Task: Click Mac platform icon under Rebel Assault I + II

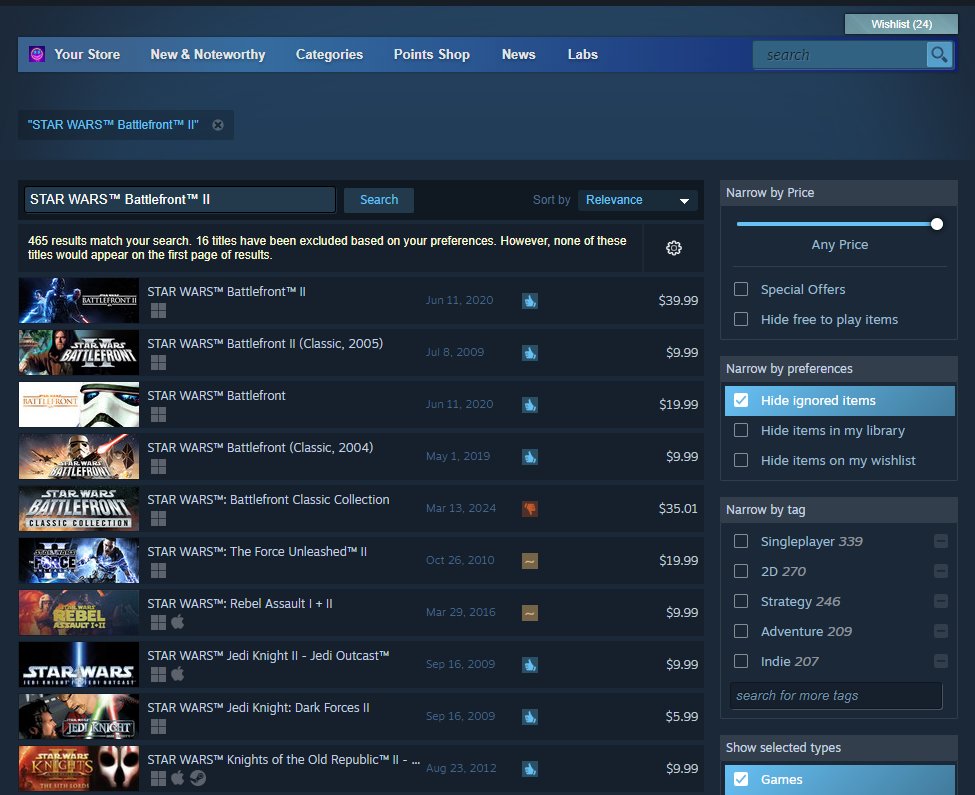Action: pyautogui.click(x=178, y=622)
